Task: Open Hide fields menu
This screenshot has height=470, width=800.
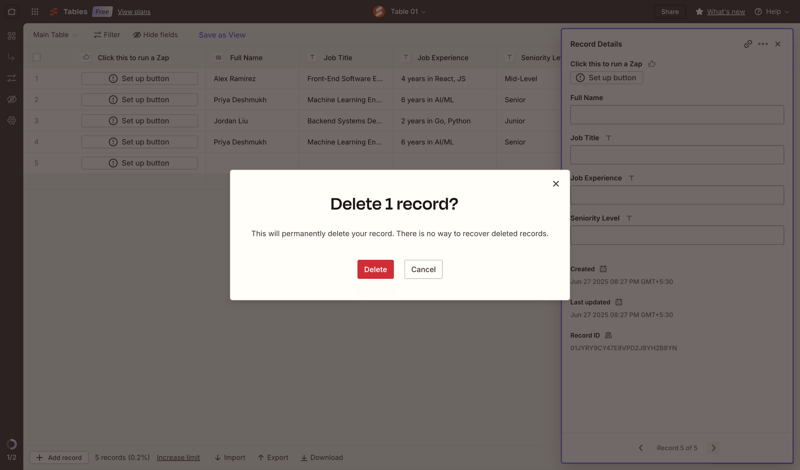Action: [155, 35]
